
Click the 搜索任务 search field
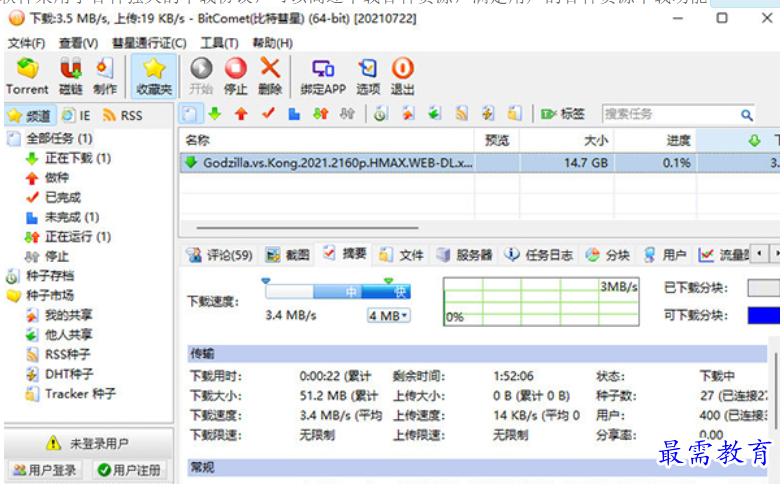tap(670, 114)
